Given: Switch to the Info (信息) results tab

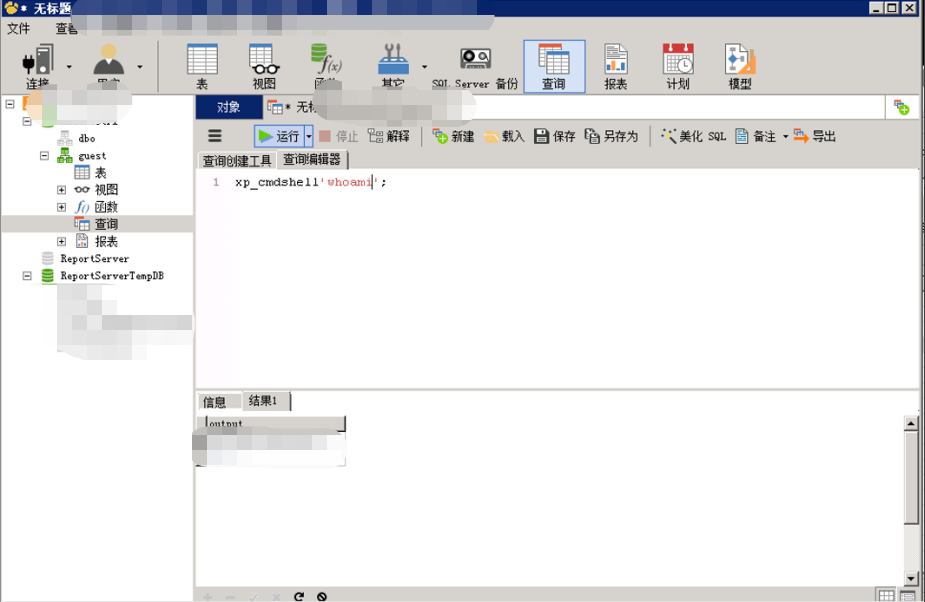Looking at the screenshot, I should [x=215, y=402].
